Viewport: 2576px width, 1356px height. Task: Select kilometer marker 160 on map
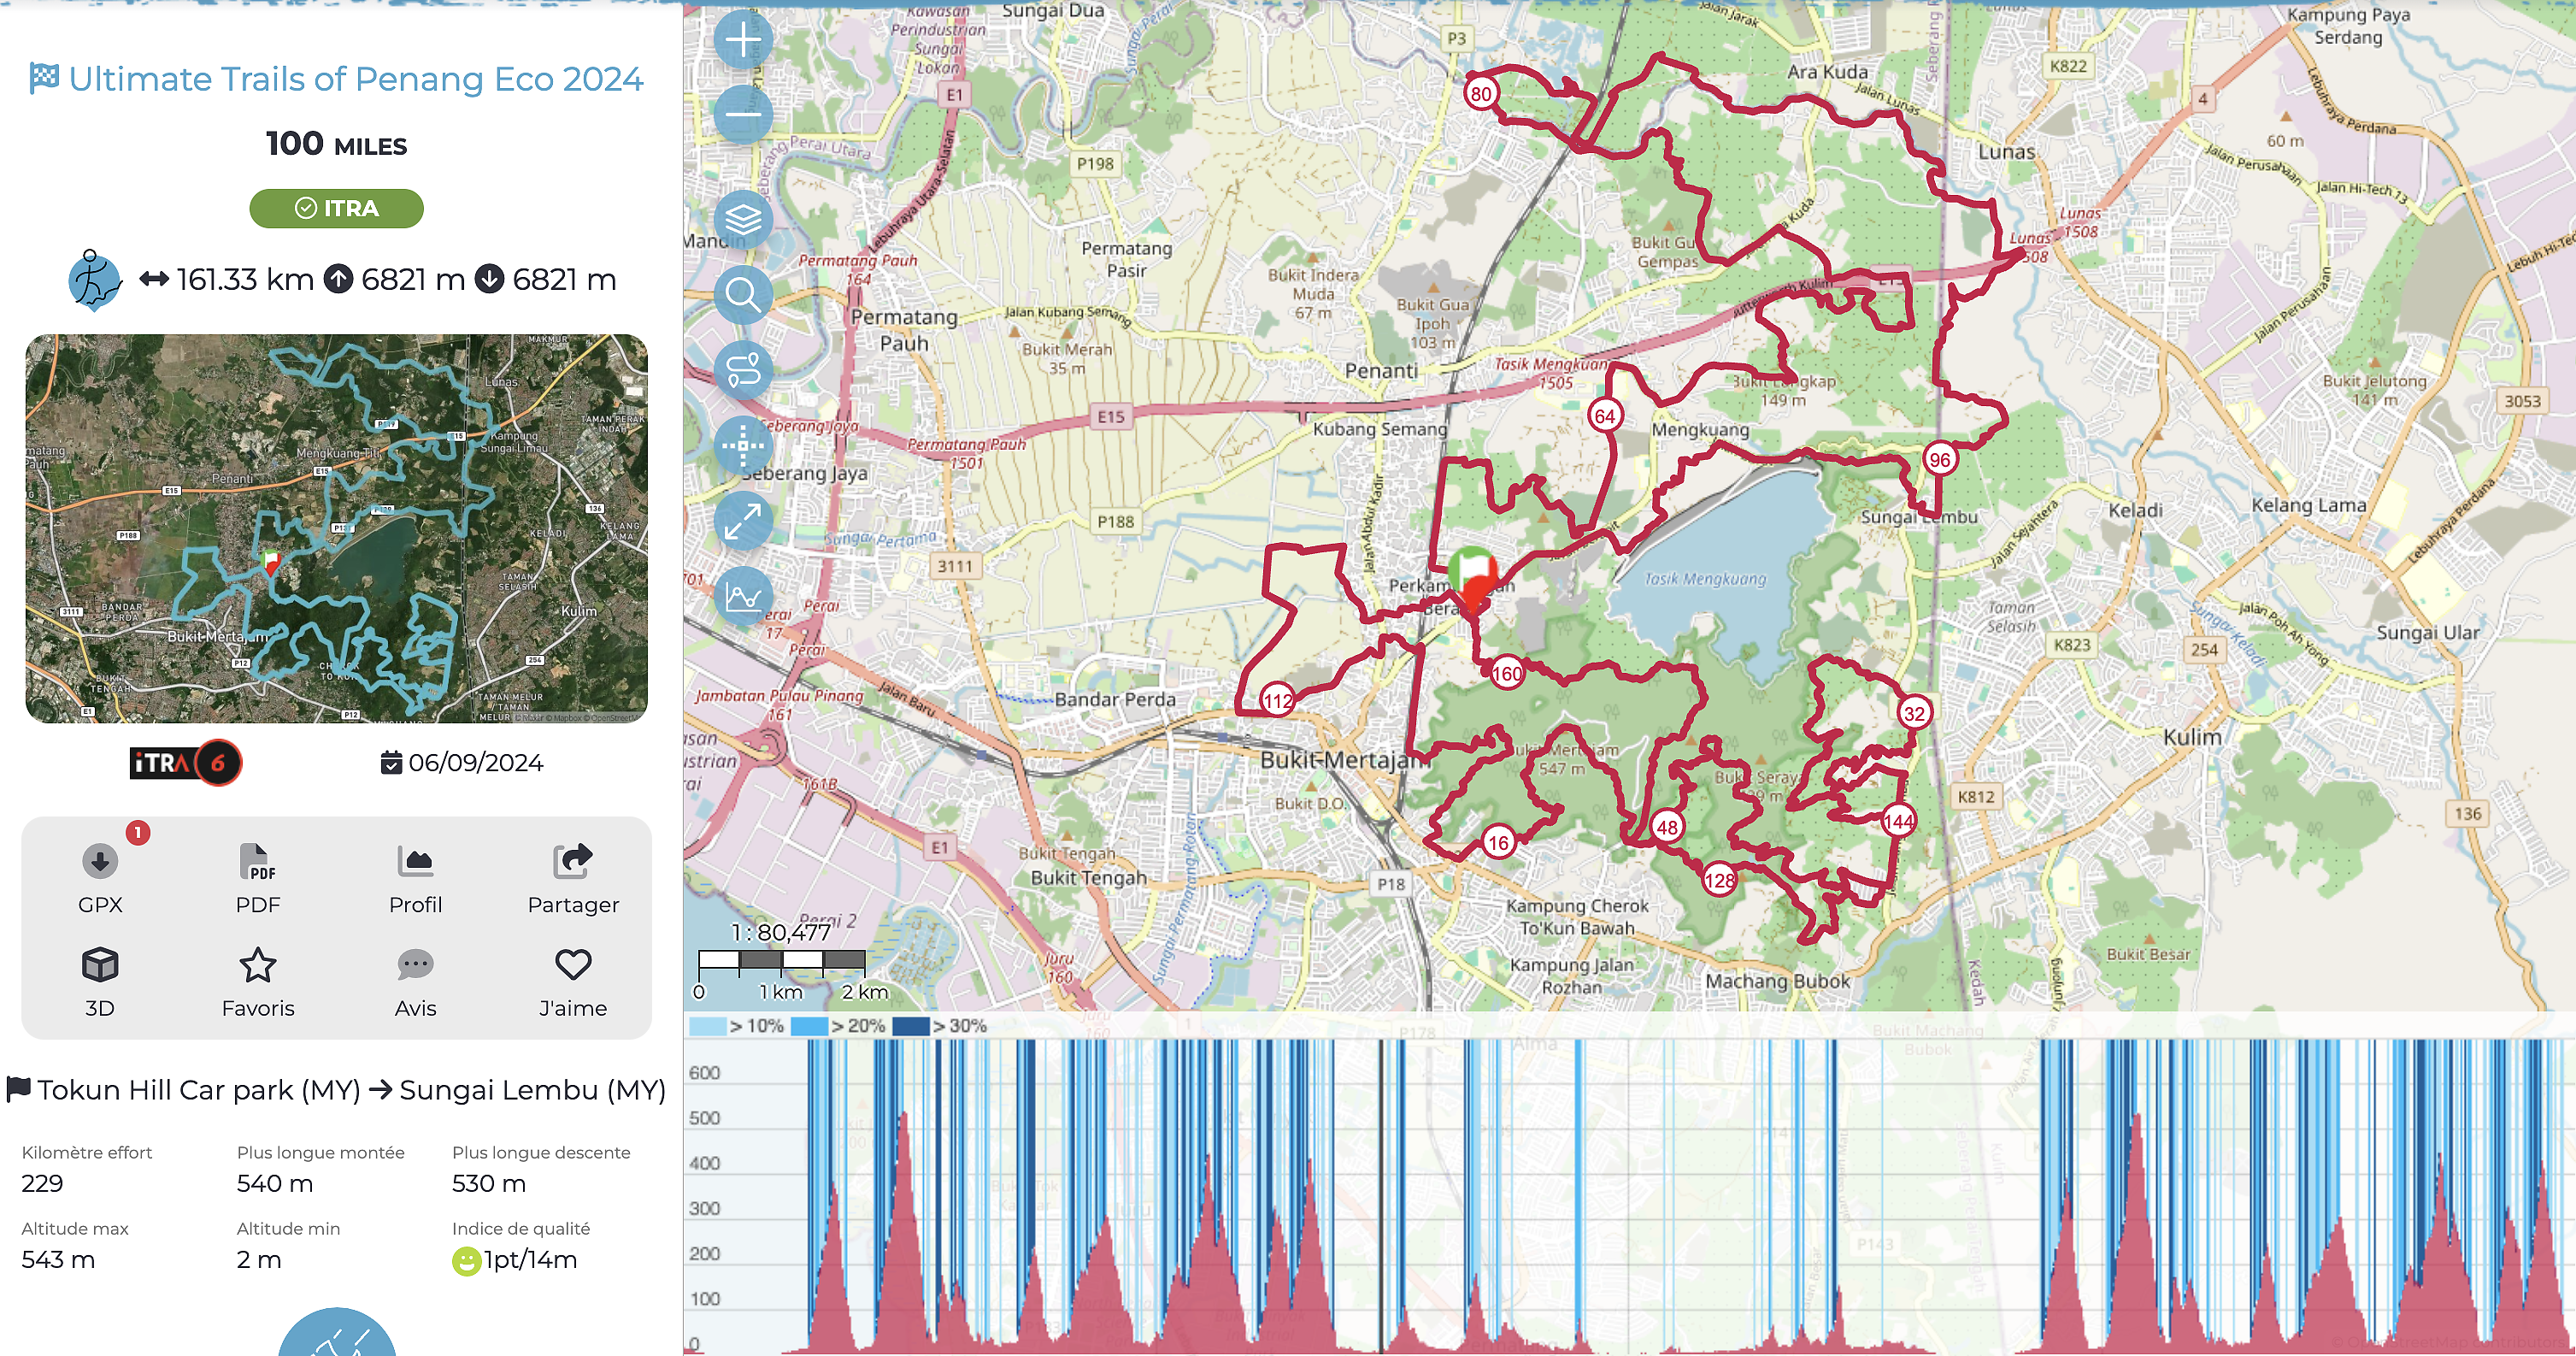(1507, 674)
